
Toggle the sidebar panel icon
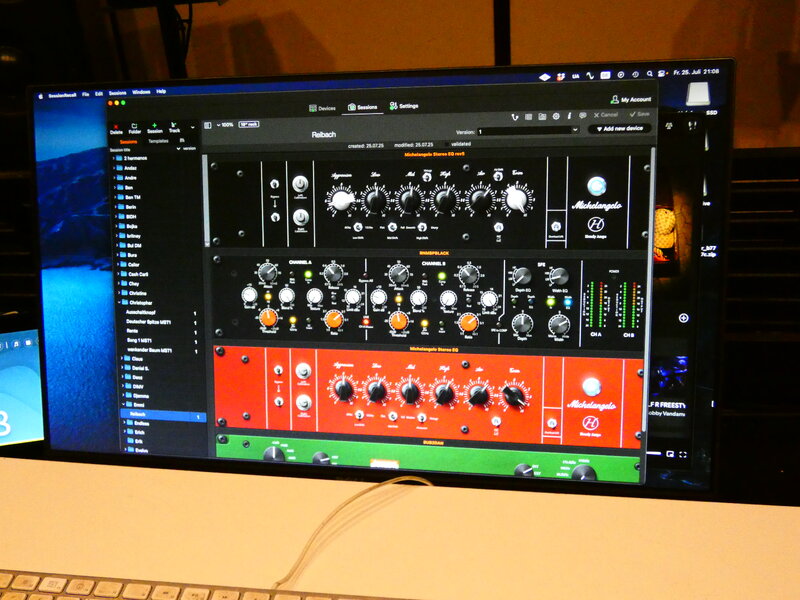208,126
